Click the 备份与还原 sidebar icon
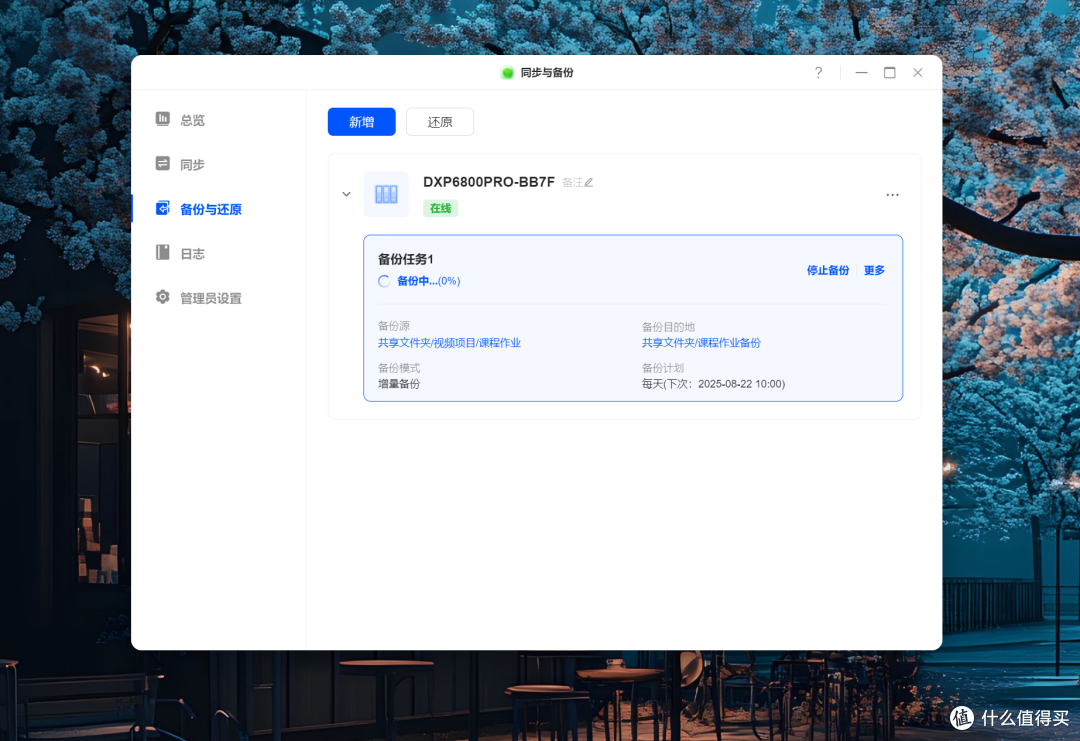This screenshot has height=741, width=1080. pyautogui.click(x=163, y=208)
